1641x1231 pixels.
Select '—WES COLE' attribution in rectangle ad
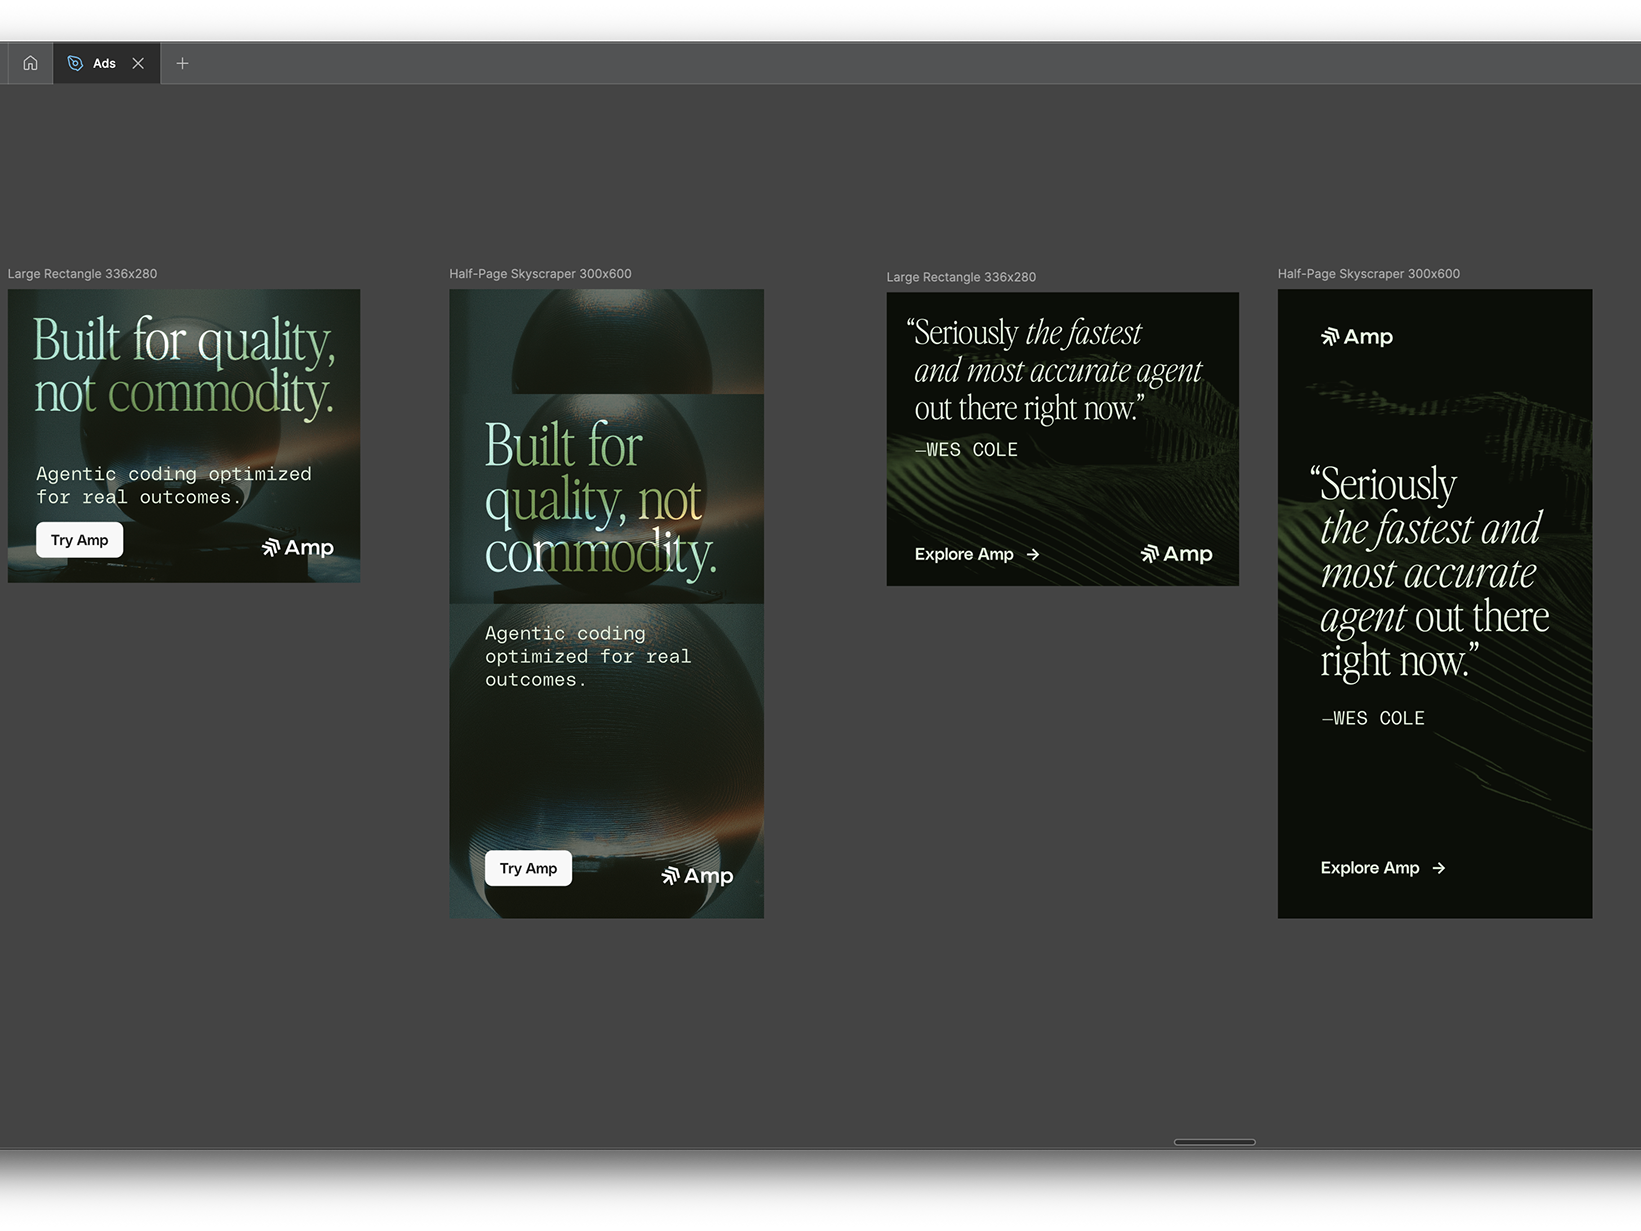[x=966, y=450]
